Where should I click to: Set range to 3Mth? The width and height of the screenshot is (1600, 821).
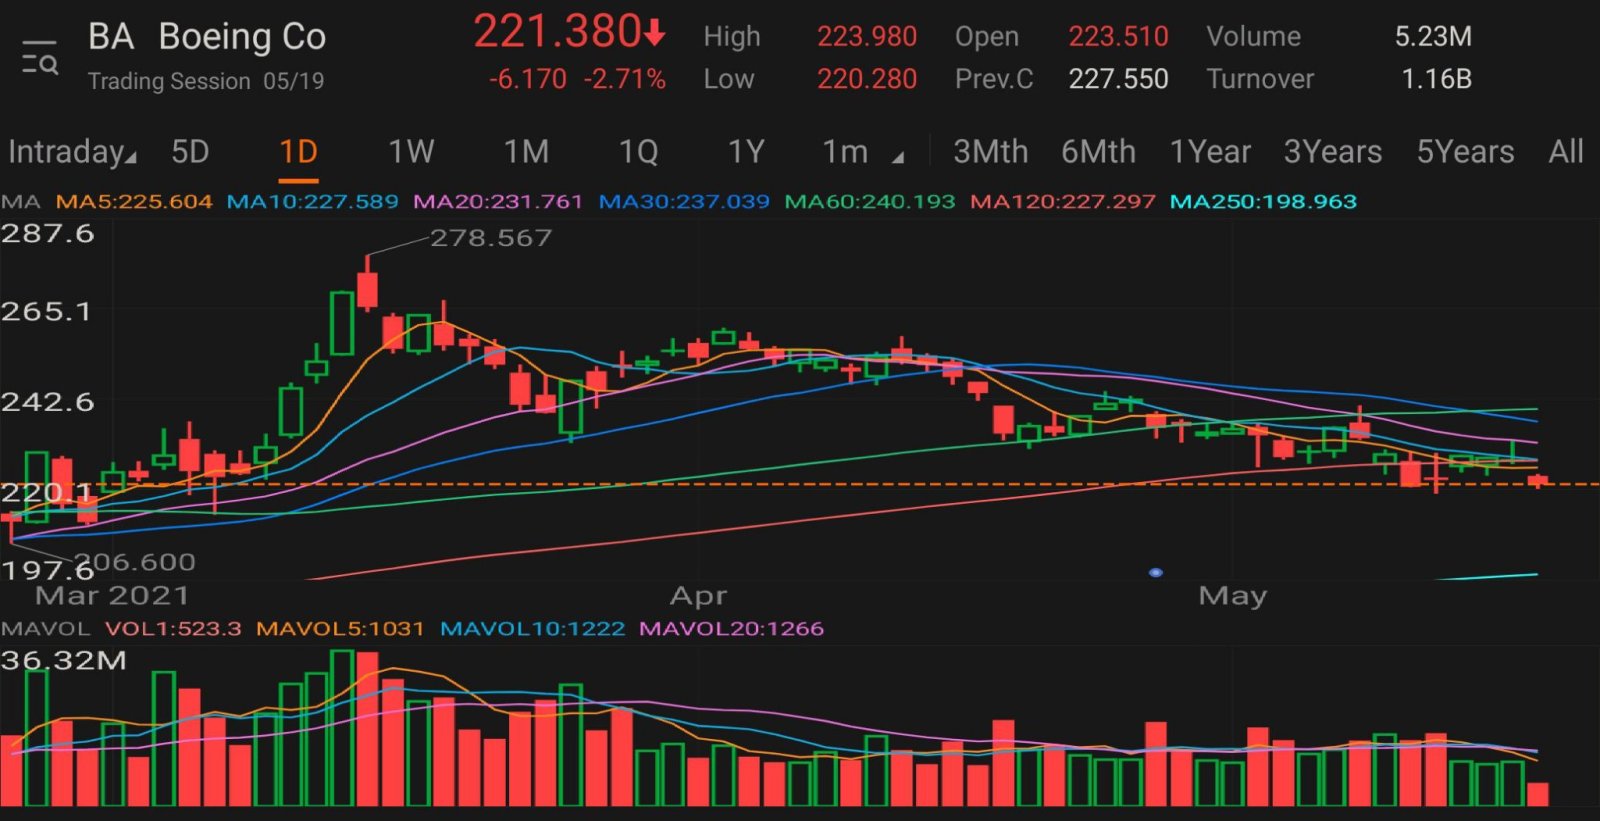pos(990,152)
